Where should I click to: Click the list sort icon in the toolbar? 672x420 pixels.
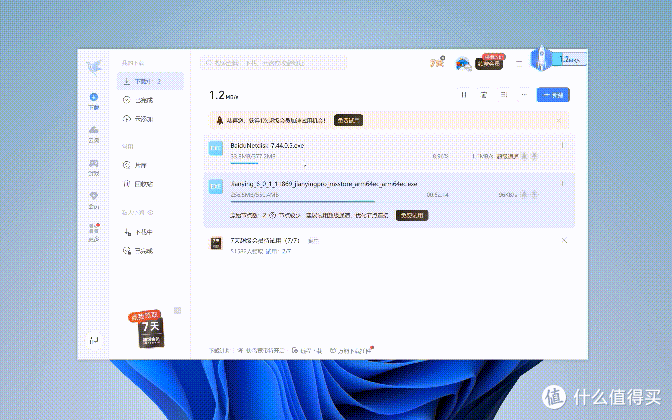point(504,95)
